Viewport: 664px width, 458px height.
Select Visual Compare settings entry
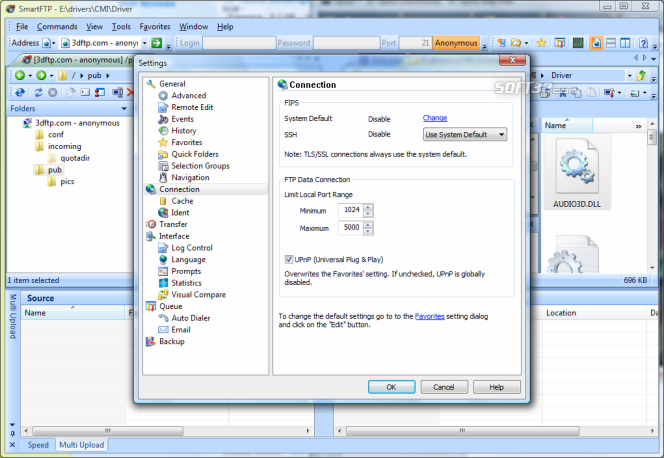(x=198, y=295)
